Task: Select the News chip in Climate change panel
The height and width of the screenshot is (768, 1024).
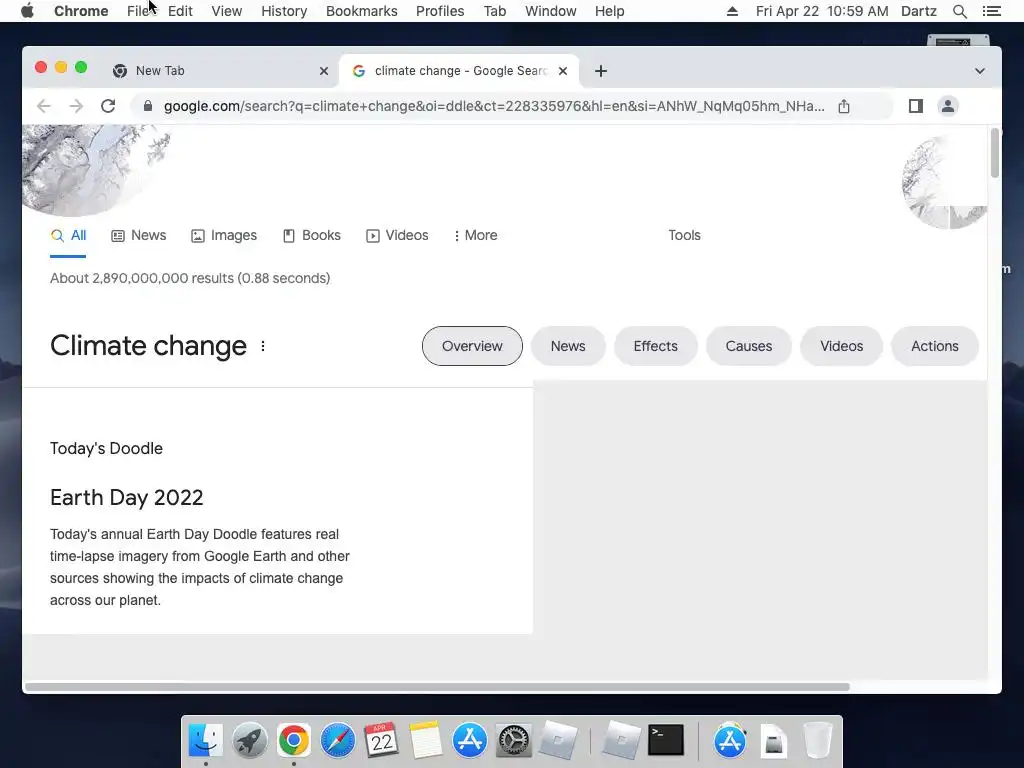Action: click(568, 346)
